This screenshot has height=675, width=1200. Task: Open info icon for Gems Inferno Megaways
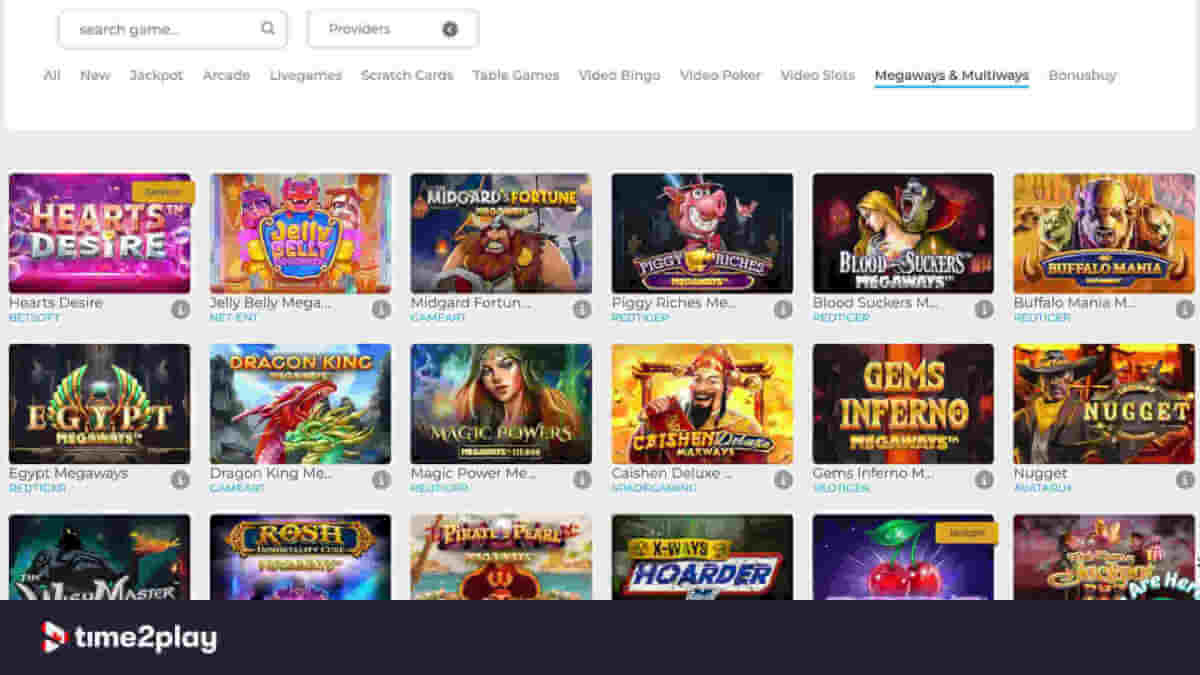984,480
